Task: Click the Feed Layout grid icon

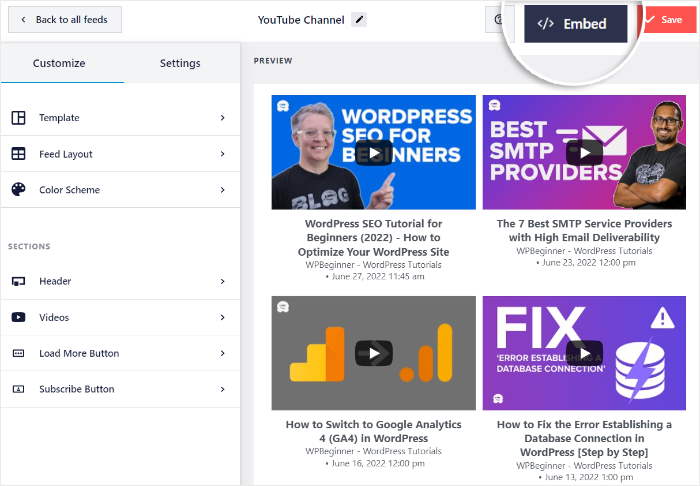Action: 18,154
